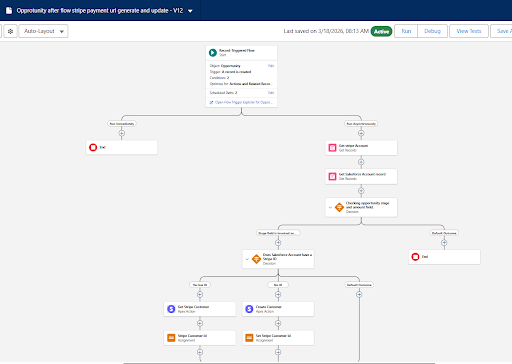Click the Last saved timestamp text
The width and height of the screenshot is (512, 364).
tap(326, 31)
